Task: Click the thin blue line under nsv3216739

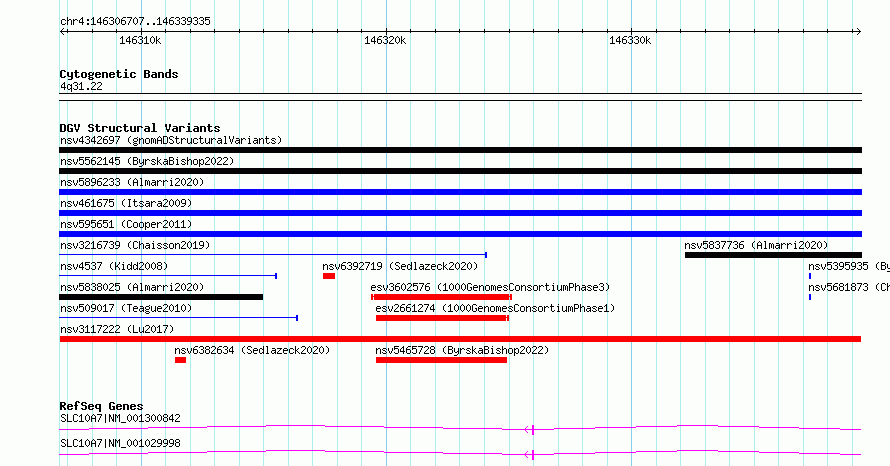Action: (x=273, y=255)
